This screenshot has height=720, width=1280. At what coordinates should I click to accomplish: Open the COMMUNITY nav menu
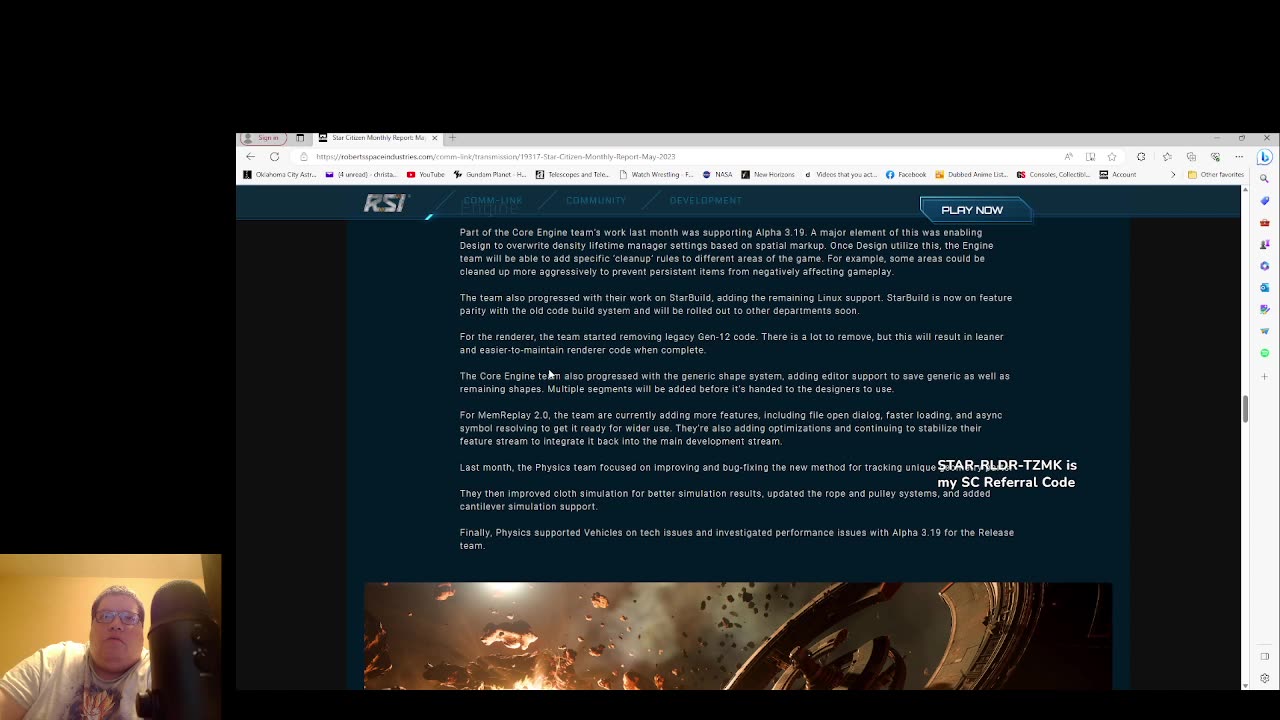(596, 201)
